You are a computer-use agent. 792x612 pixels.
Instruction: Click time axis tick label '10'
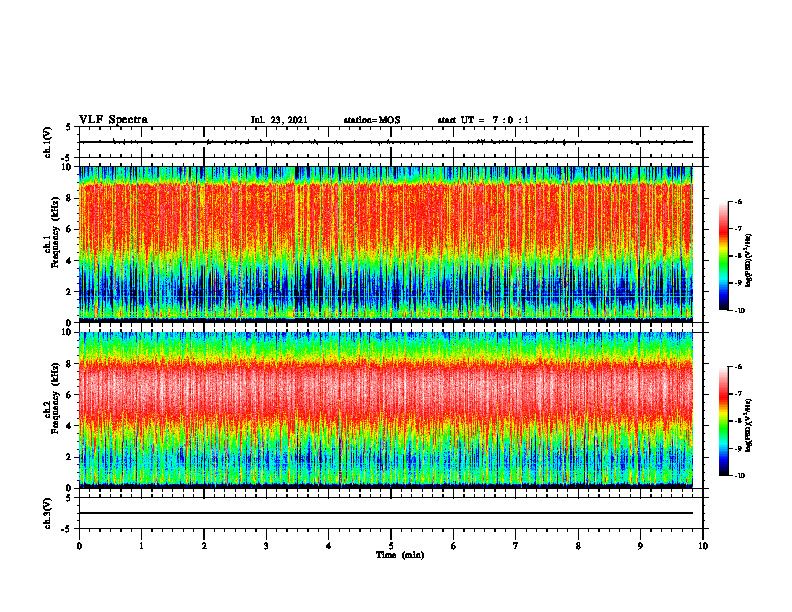tap(703, 546)
